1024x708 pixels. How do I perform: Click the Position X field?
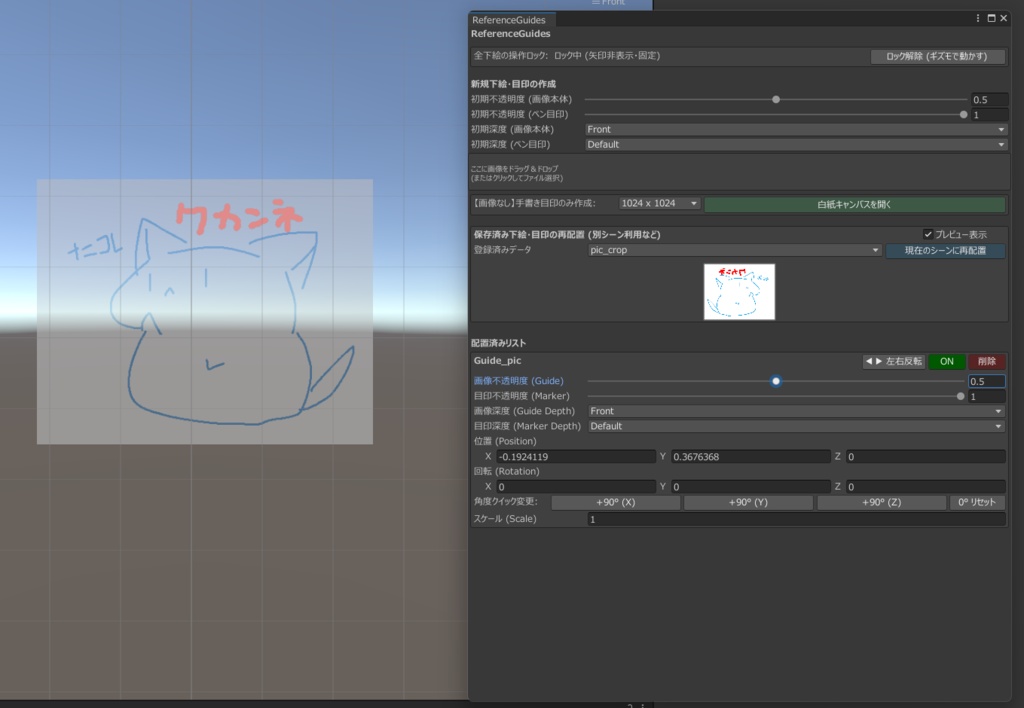(x=576, y=457)
